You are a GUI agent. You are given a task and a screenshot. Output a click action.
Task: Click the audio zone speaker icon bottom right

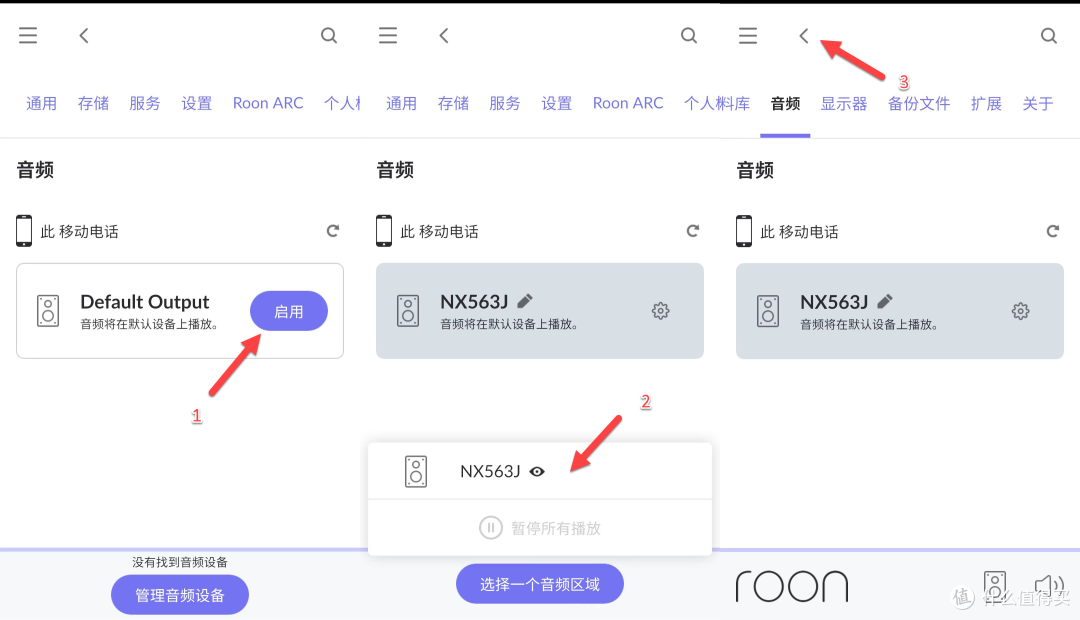995,585
